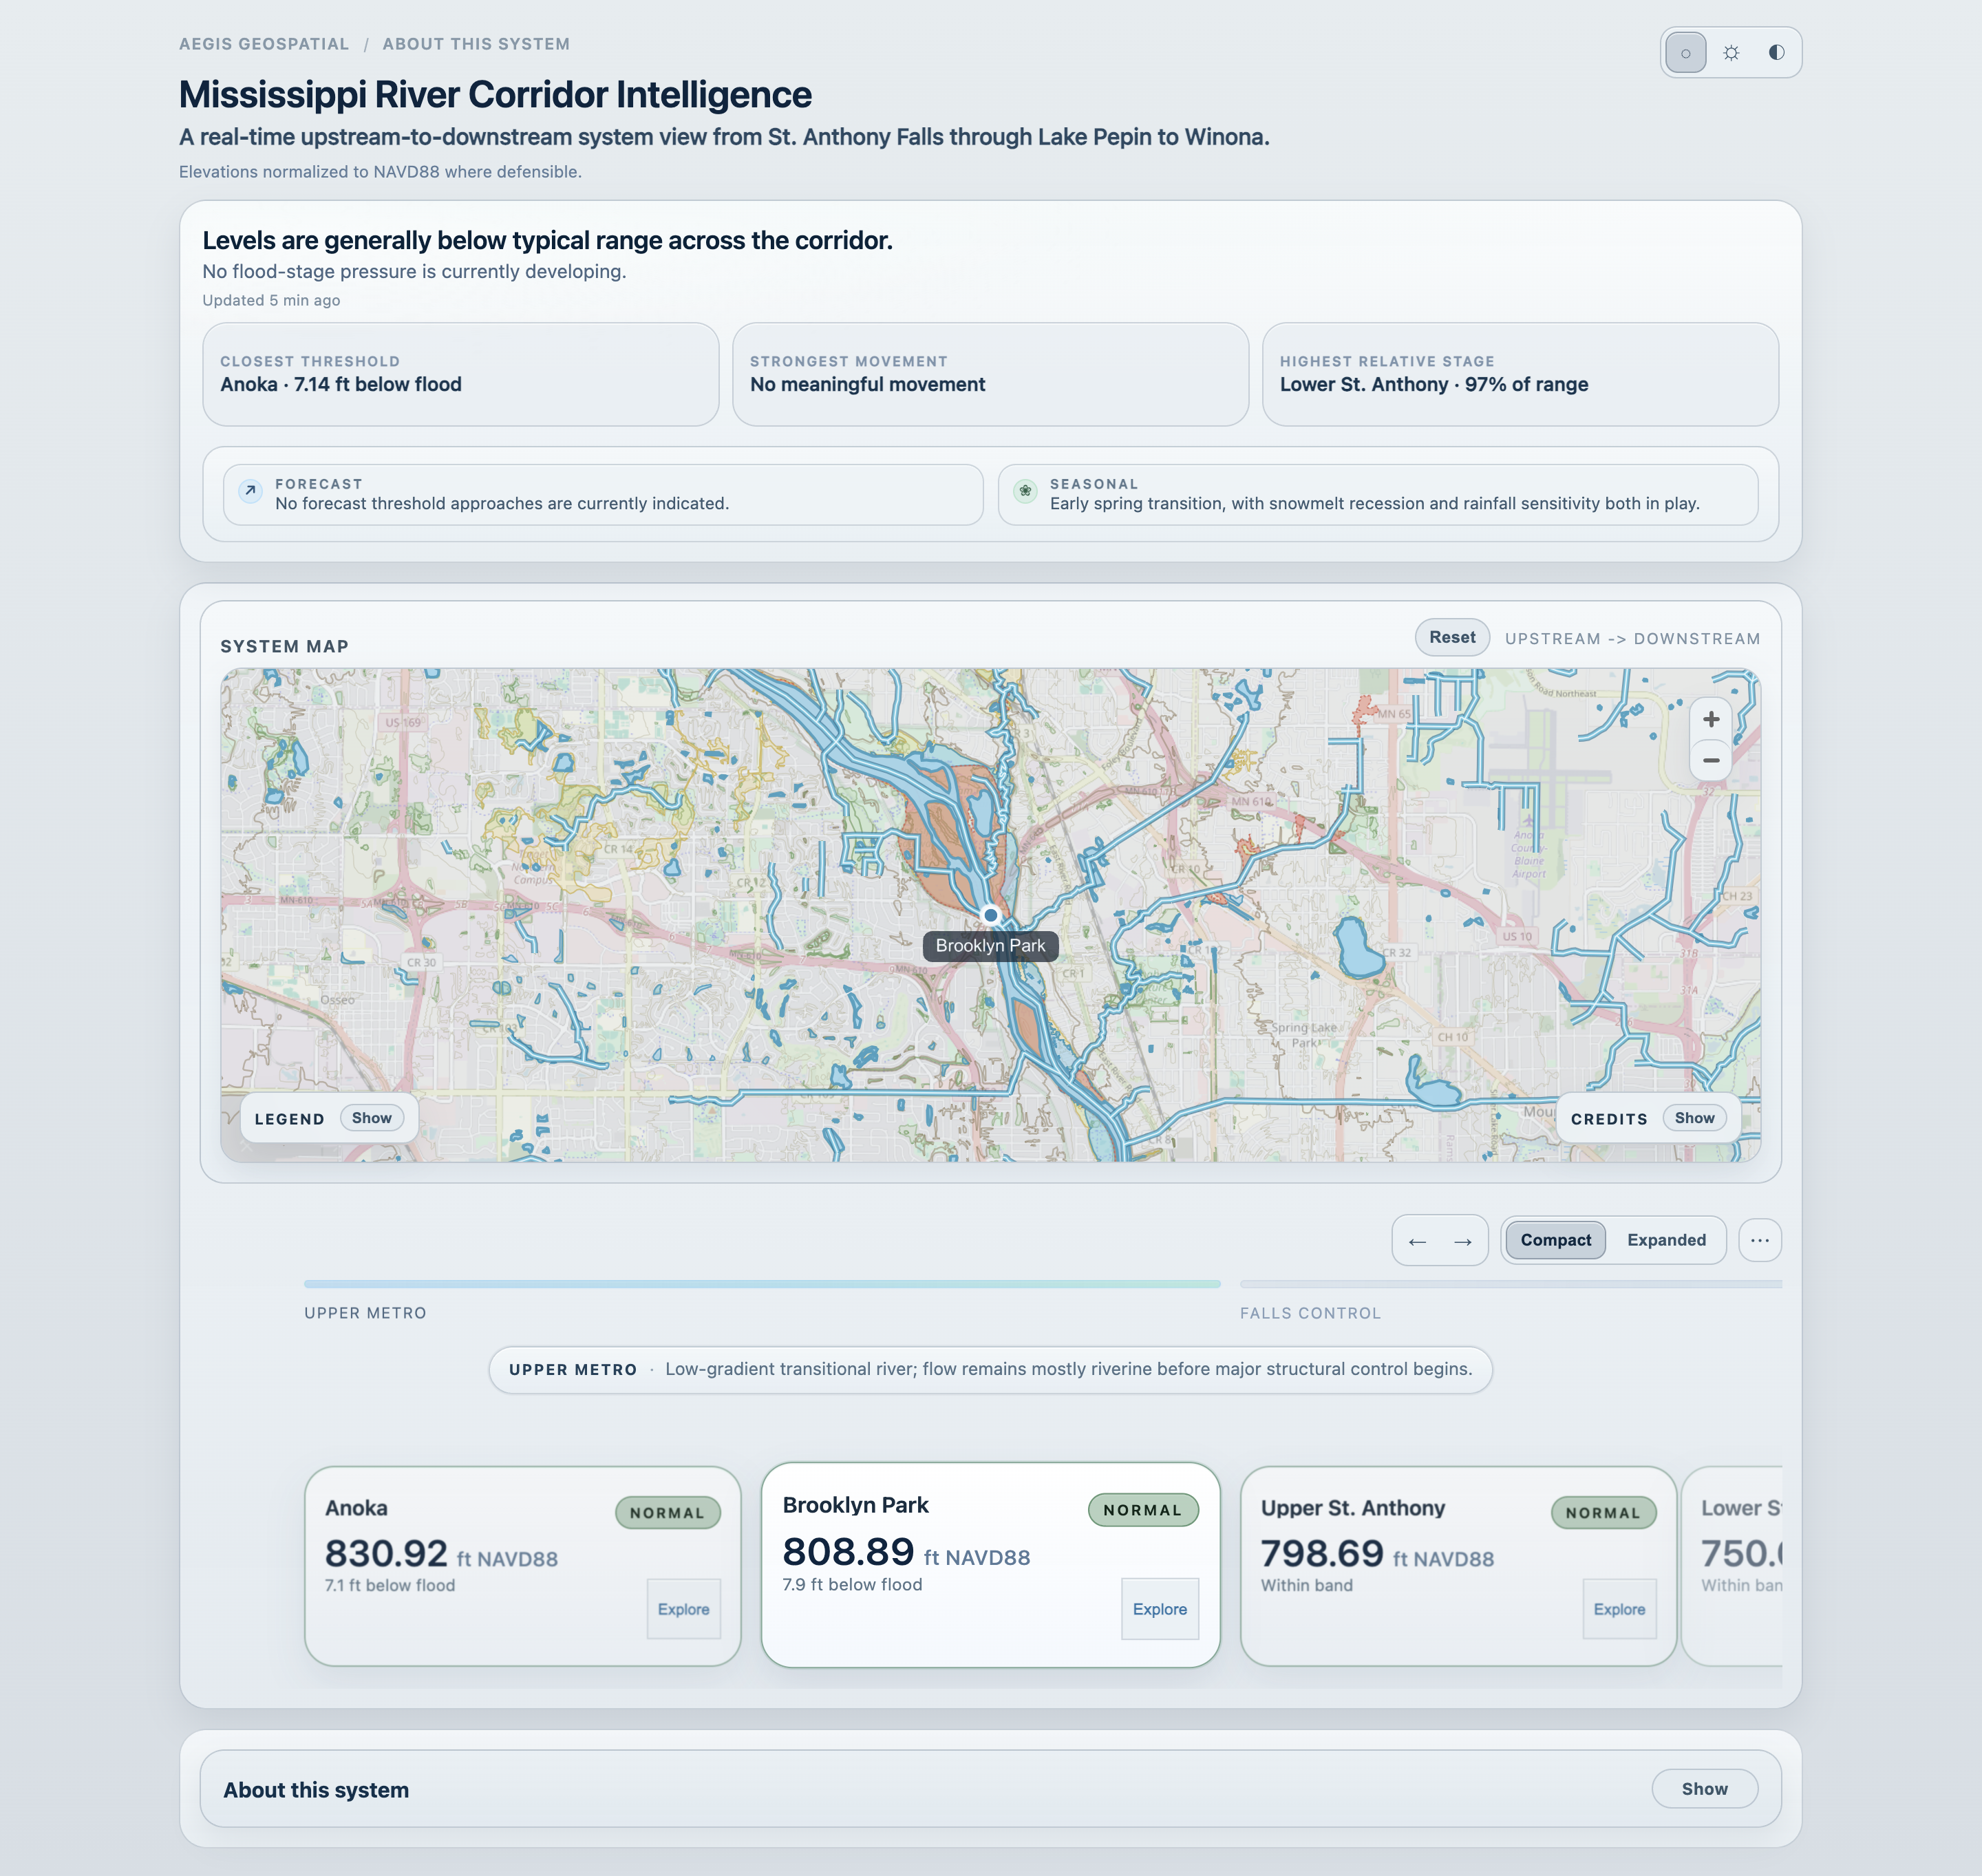Open the Closest Threshold summary card
This screenshot has width=1982, height=1876.
pyautogui.click(x=461, y=374)
